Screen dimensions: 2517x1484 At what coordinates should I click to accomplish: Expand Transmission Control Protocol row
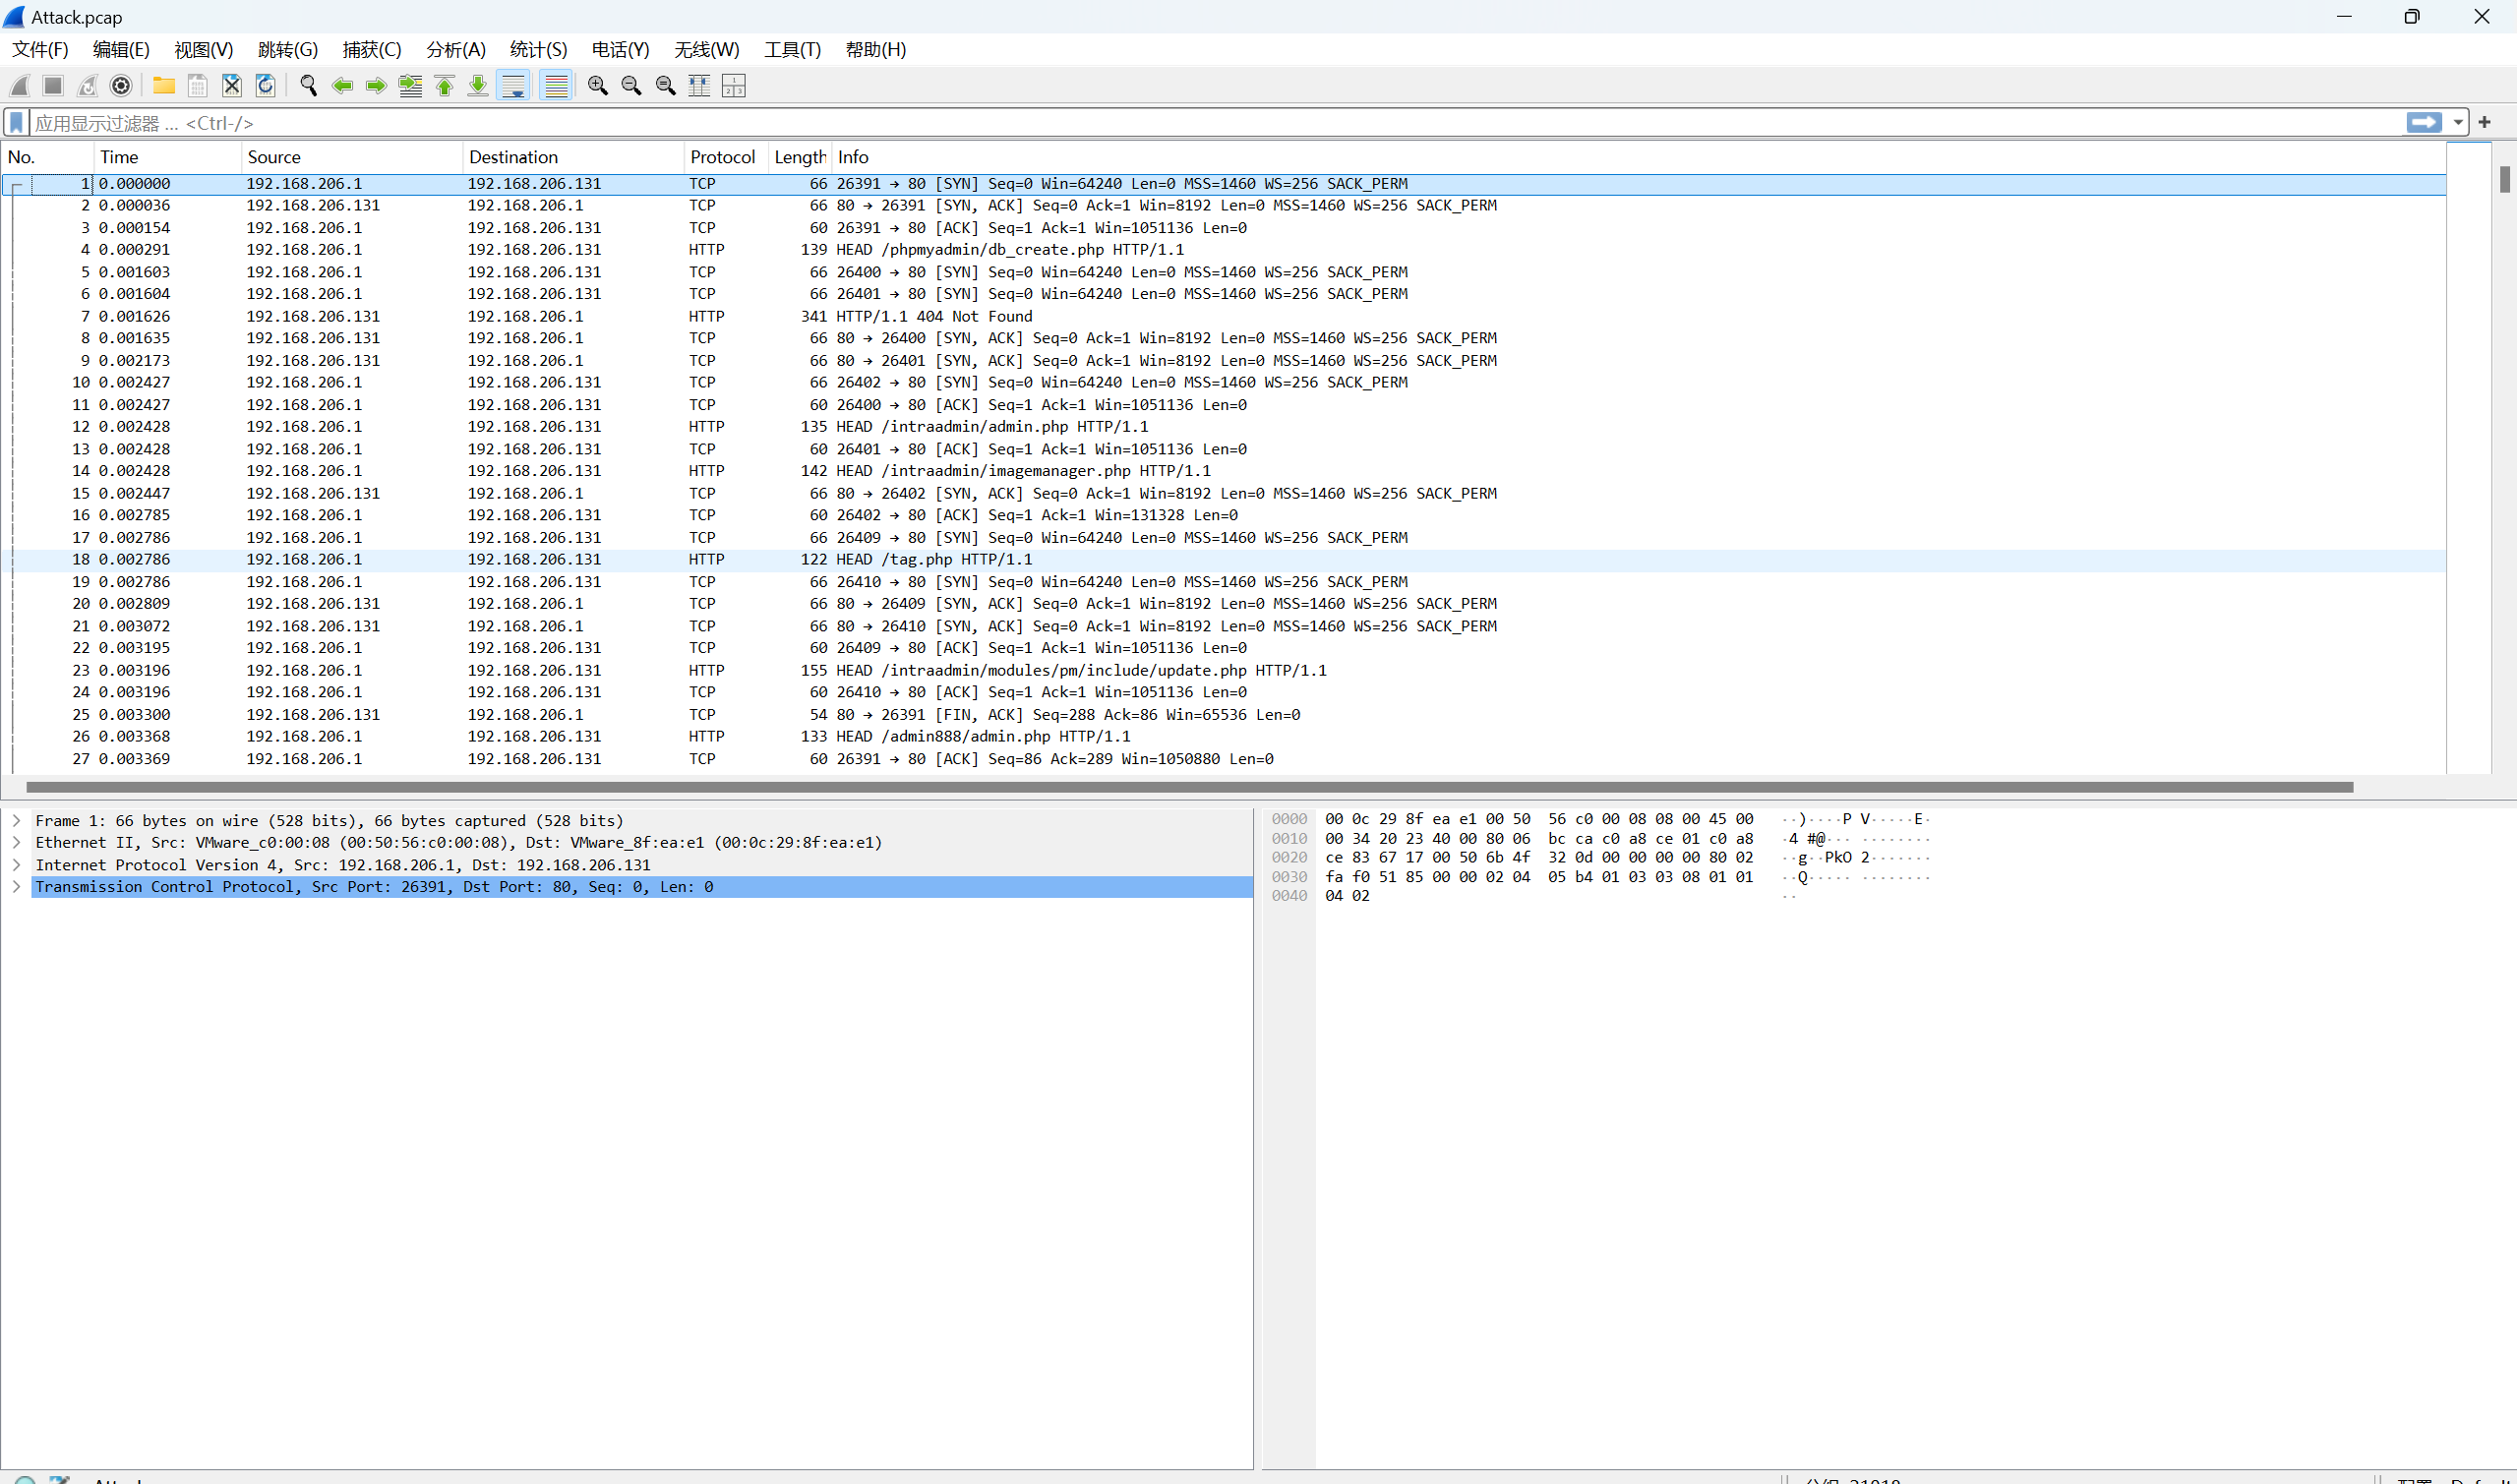(17, 886)
